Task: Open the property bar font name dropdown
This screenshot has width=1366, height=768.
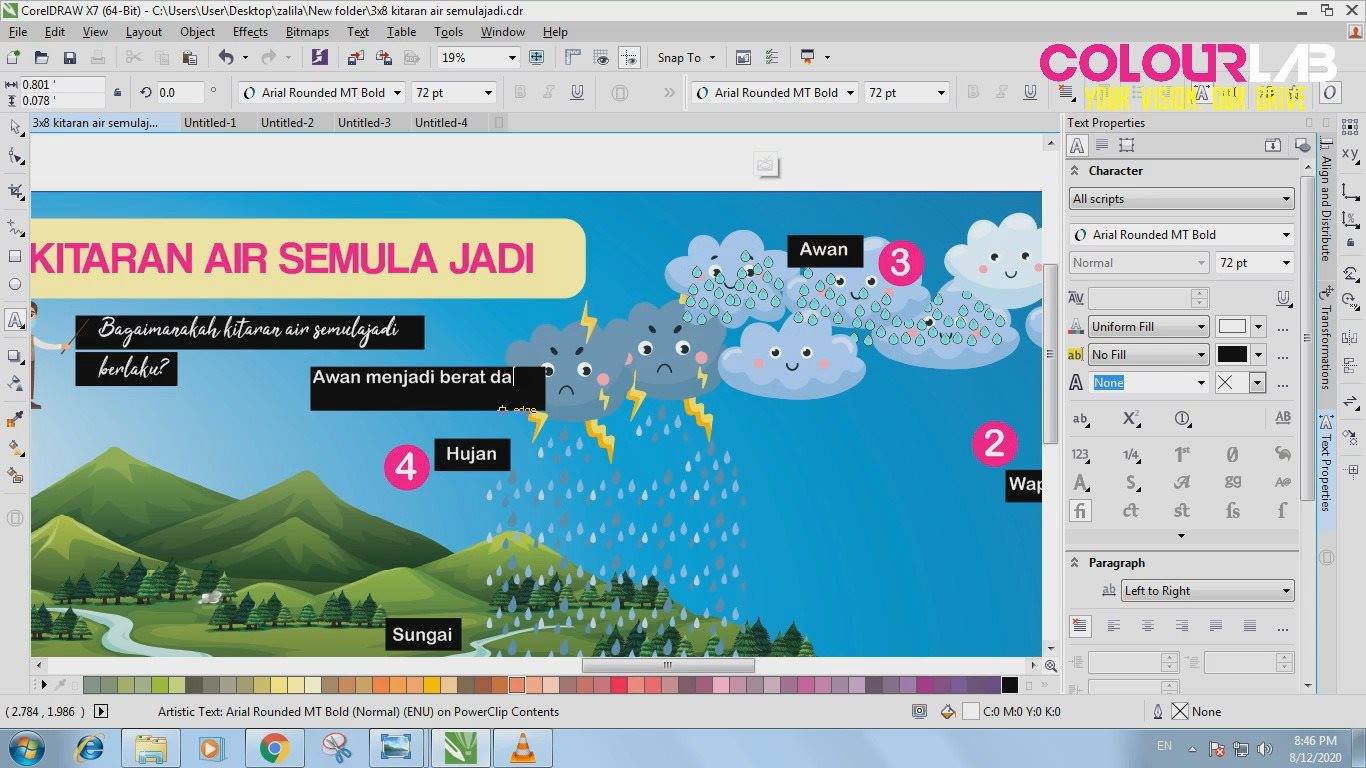Action: coord(397,93)
